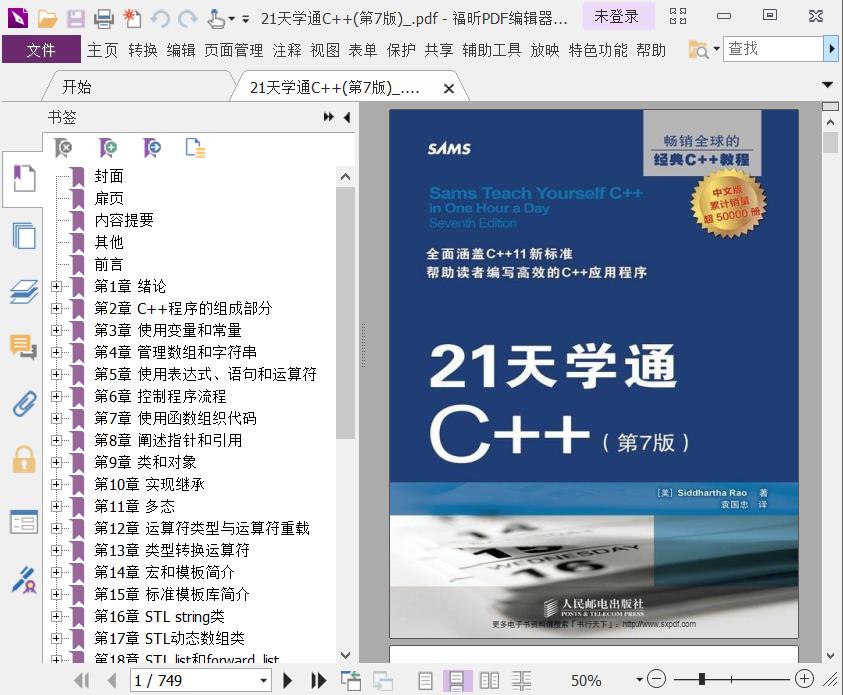Expand the 第9章 类和对象 bookmark

(x=56, y=462)
